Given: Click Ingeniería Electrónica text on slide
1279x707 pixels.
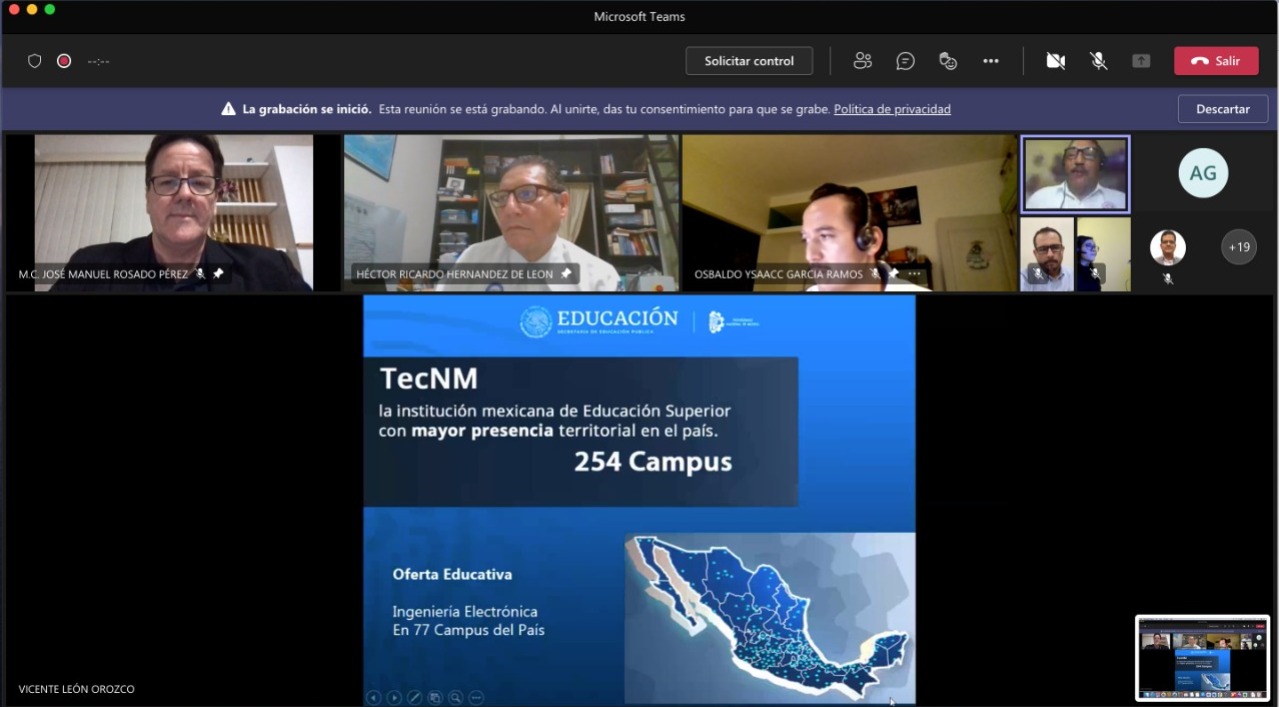Looking at the screenshot, I should (x=465, y=611).
